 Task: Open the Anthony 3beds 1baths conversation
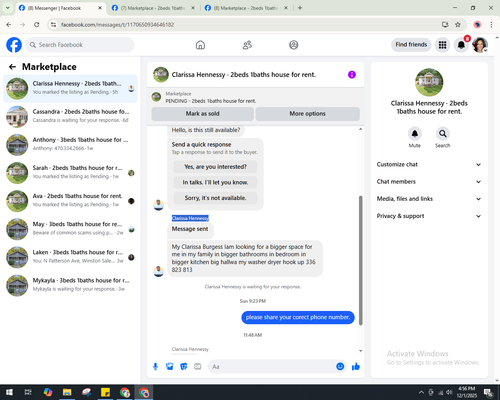(x=70, y=145)
